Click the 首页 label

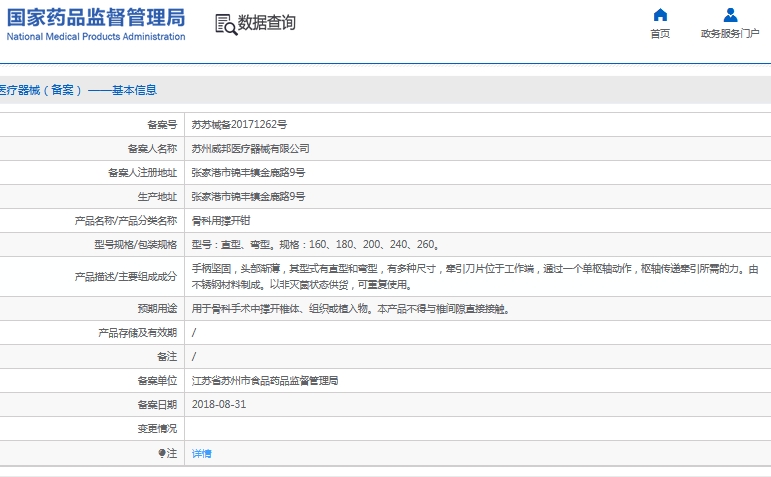(660, 33)
